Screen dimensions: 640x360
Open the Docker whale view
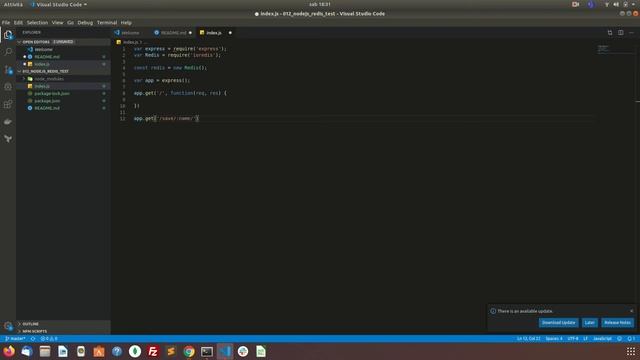tap(8, 121)
